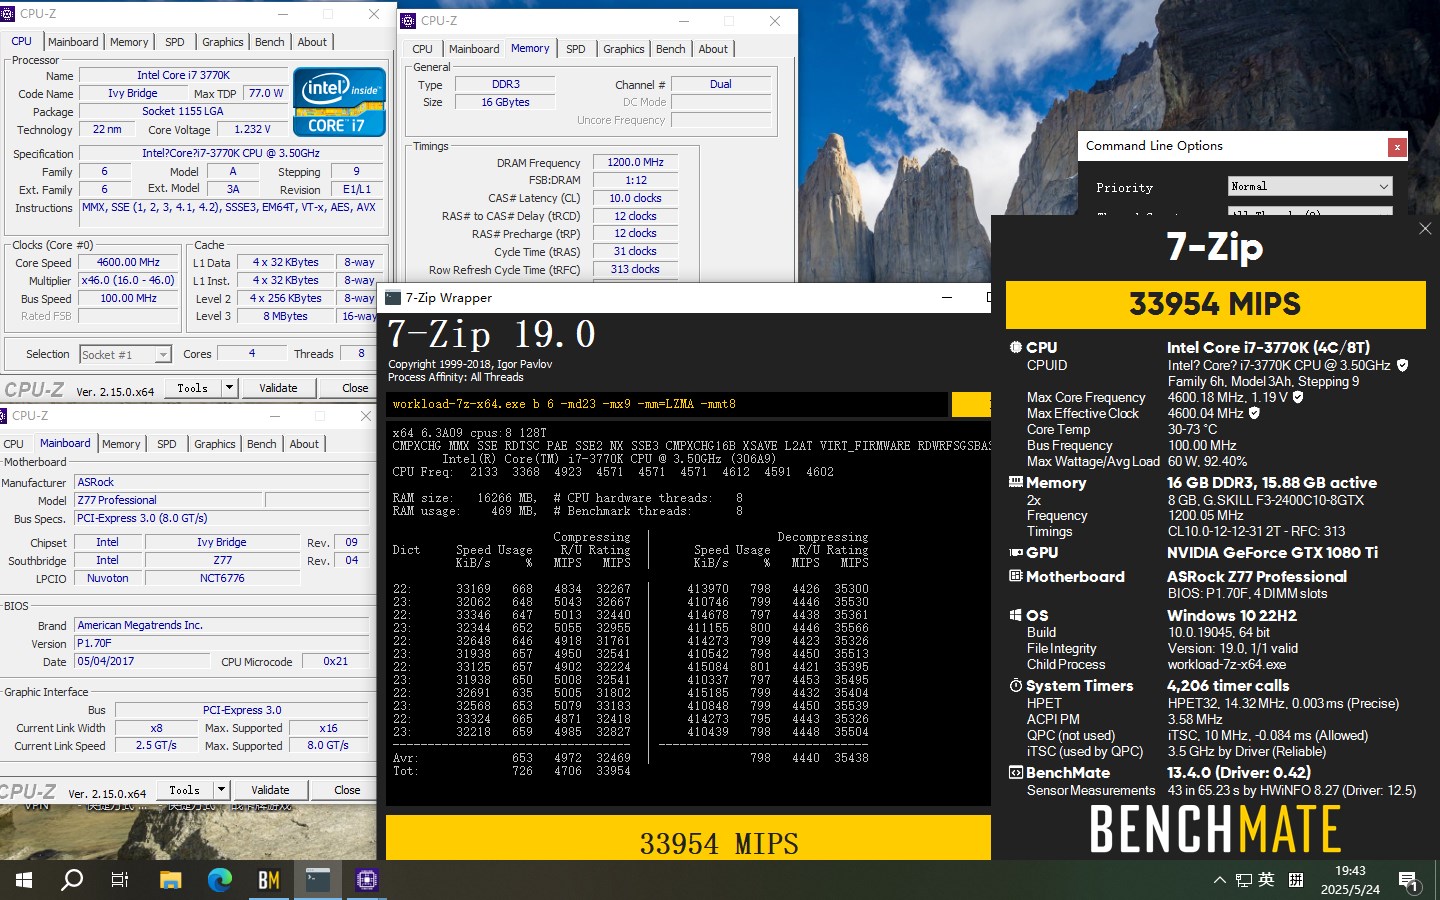Screen dimensions: 1440x900
Task: Open the Socket #1 selection dropdown
Action: pos(125,354)
